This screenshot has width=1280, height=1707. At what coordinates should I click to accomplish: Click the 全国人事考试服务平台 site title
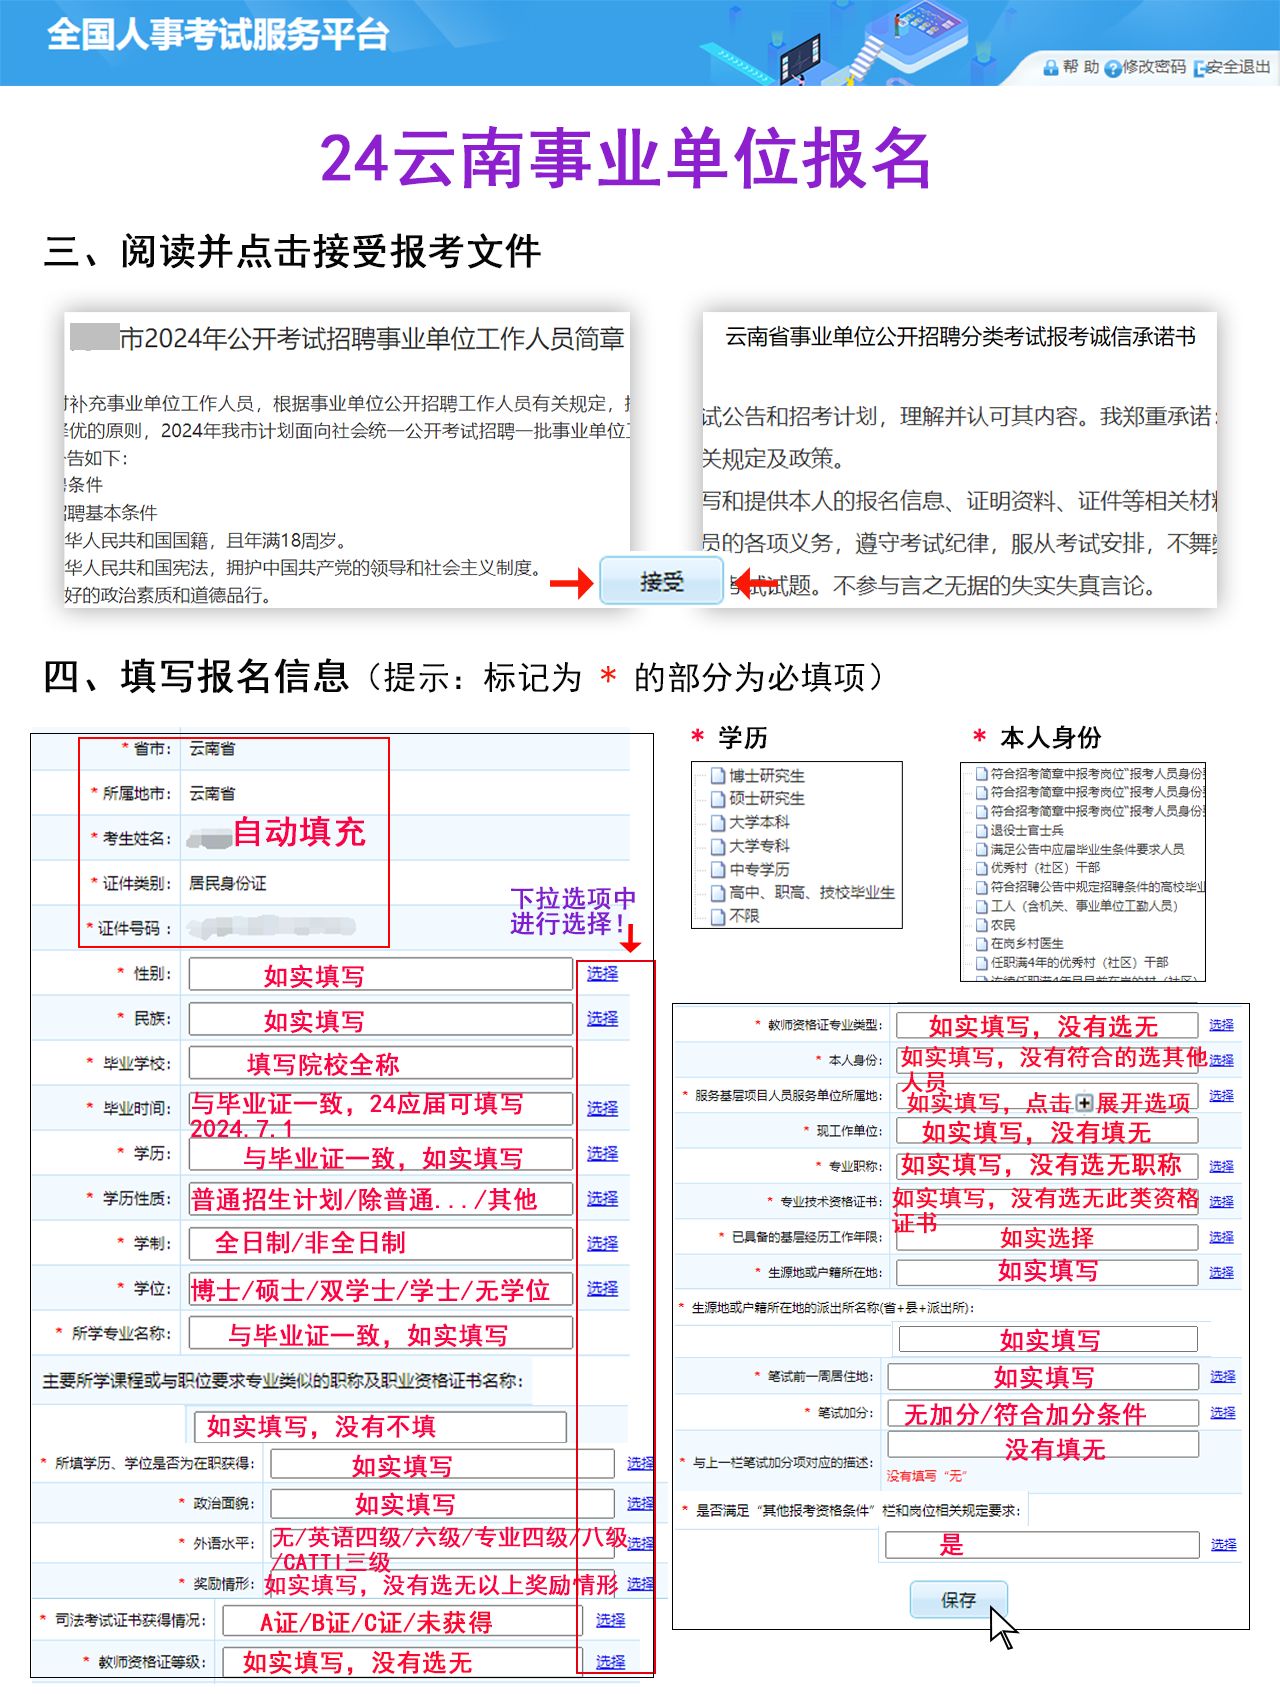point(217,35)
